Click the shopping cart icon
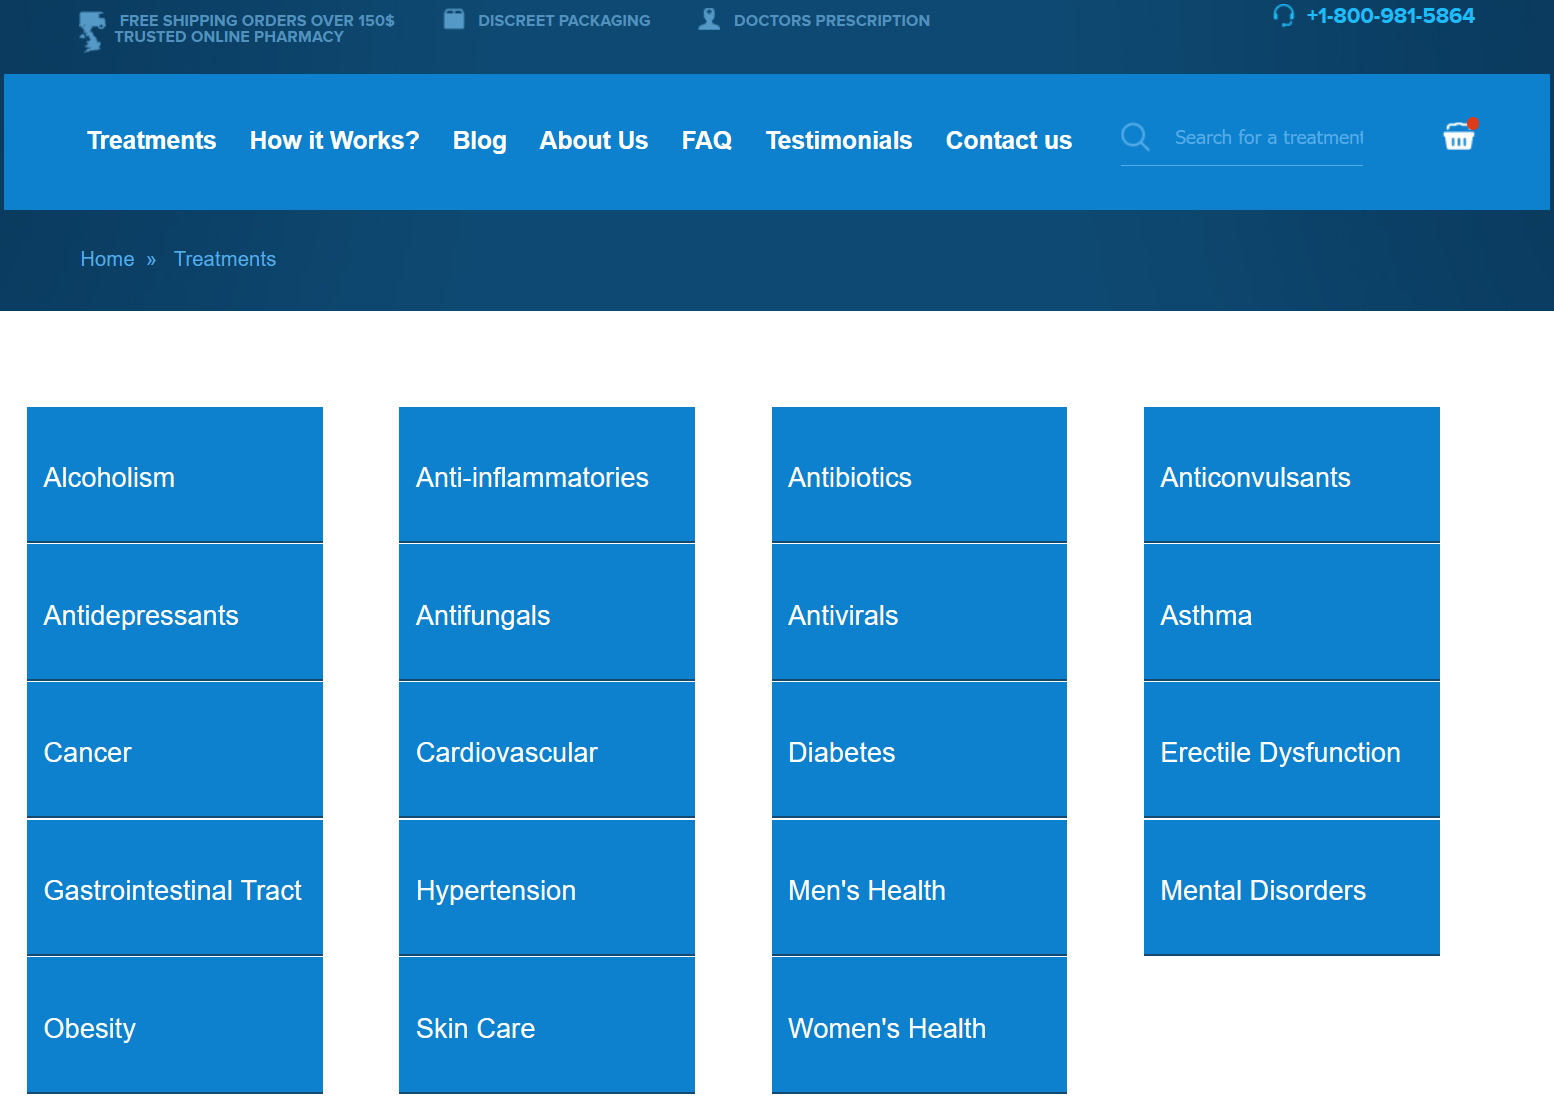The height and width of the screenshot is (1108, 1554). (1458, 137)
